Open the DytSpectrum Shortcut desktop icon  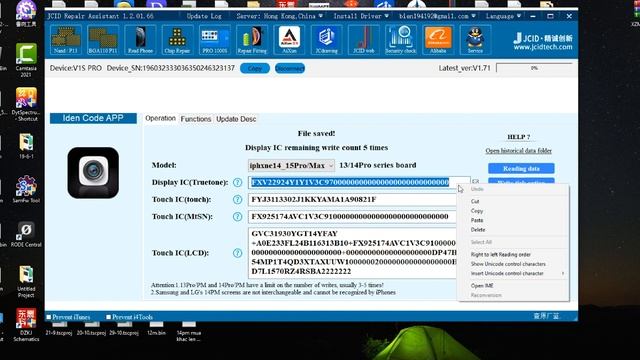26,104
